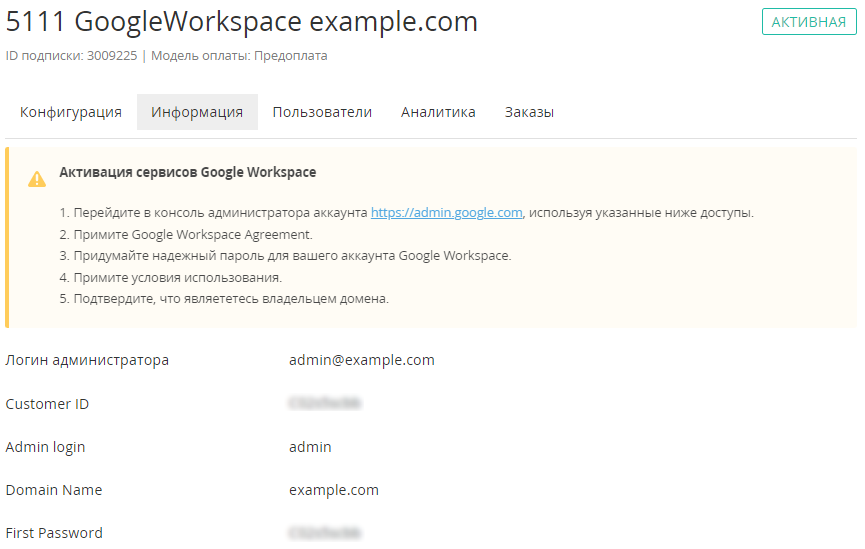Open the Конфигурация tab
The image size is (865, 549).
point(71,112)
